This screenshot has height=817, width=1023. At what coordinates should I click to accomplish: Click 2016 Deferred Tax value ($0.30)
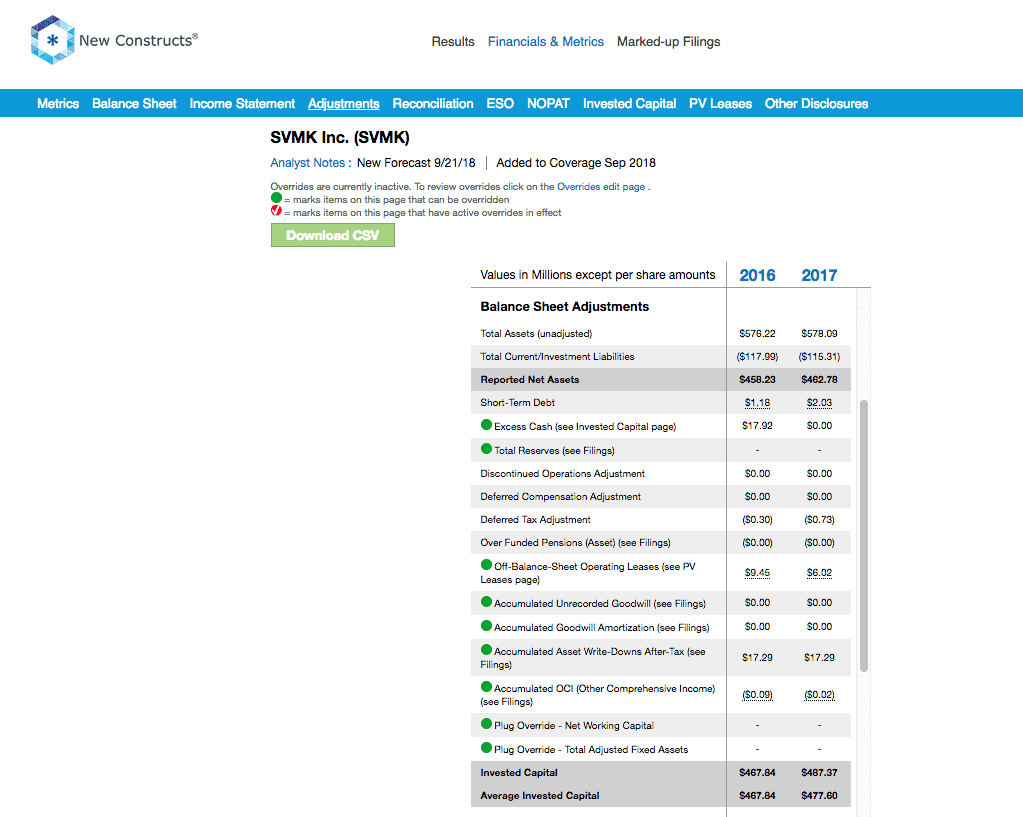point(757,519)
